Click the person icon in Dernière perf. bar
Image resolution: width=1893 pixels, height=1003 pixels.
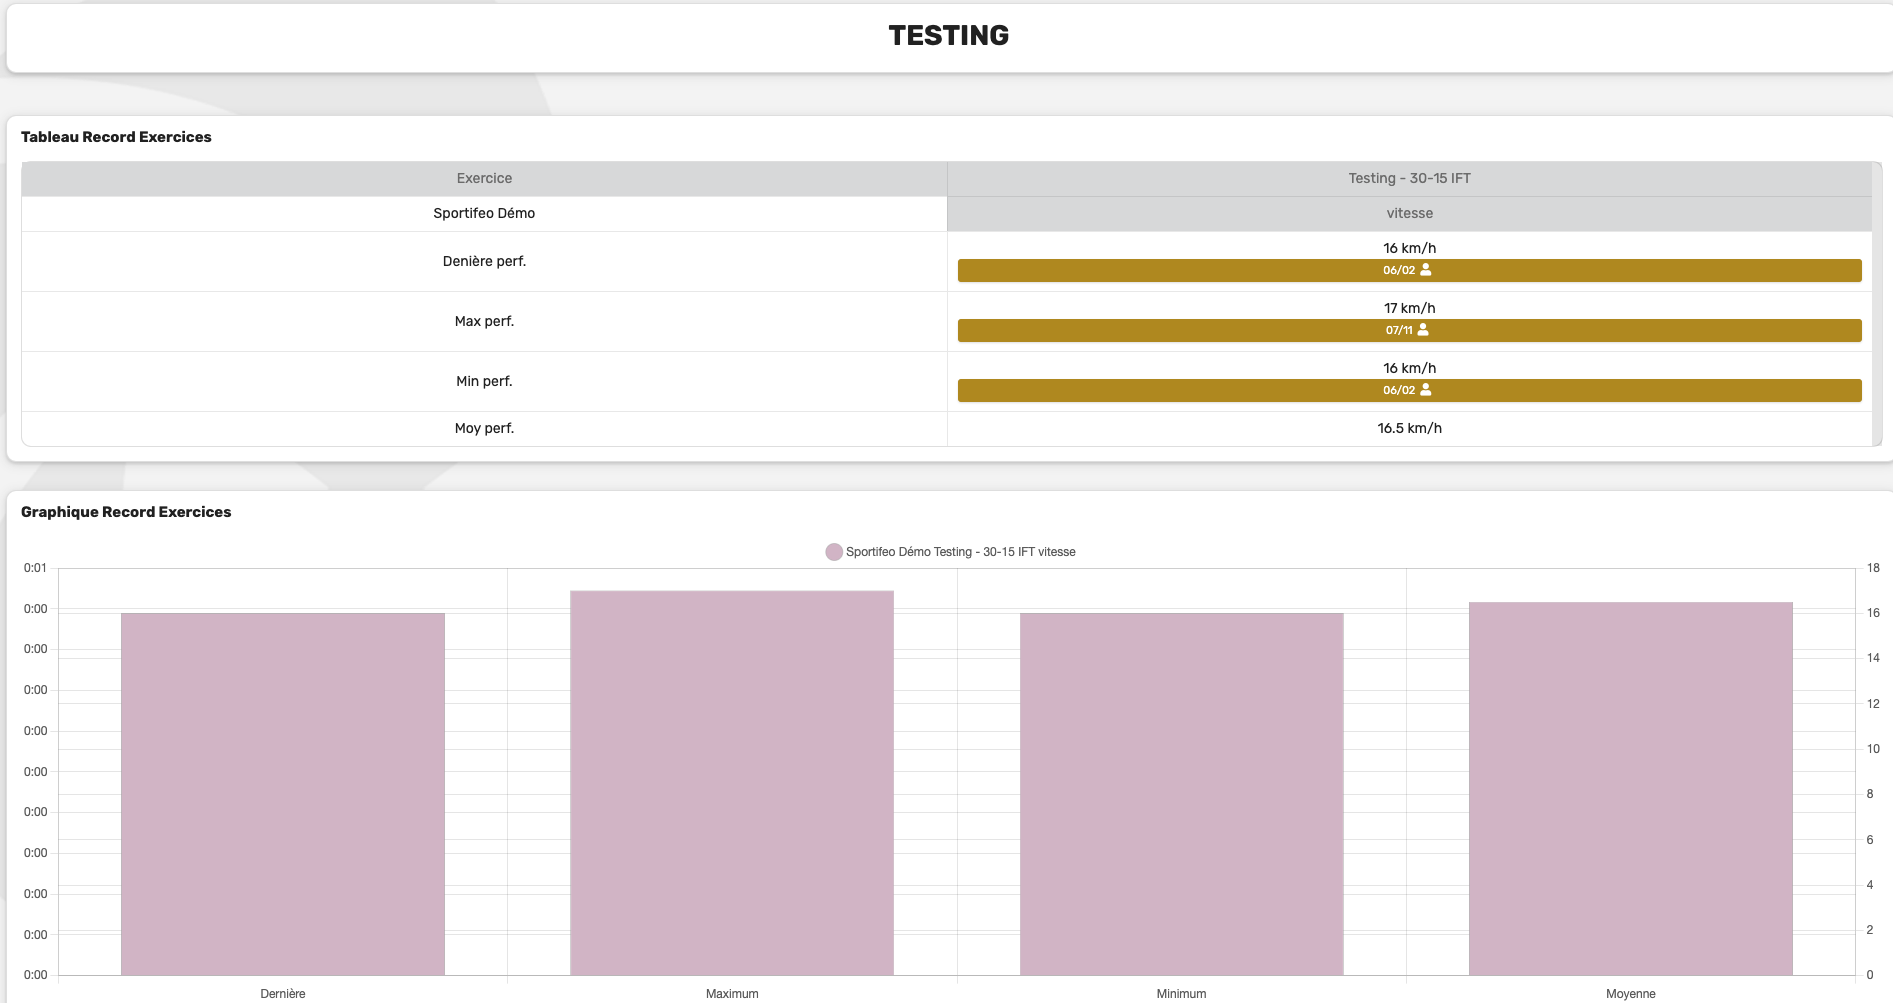point(1426,270)
